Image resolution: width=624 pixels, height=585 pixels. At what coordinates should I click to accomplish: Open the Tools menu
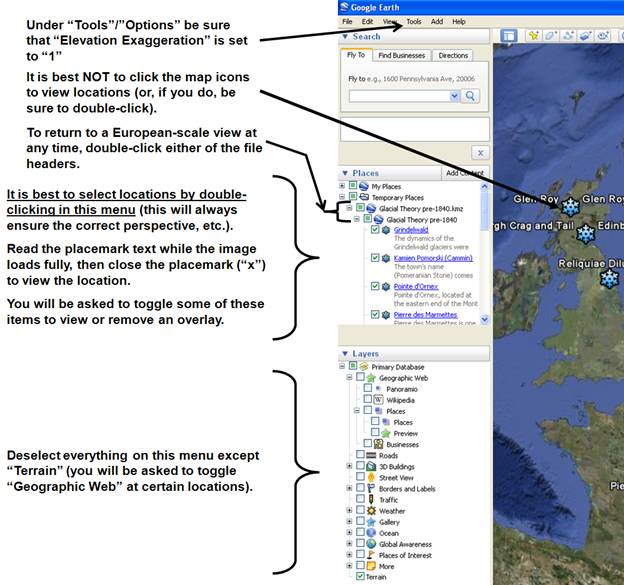(x=413, y=21)
